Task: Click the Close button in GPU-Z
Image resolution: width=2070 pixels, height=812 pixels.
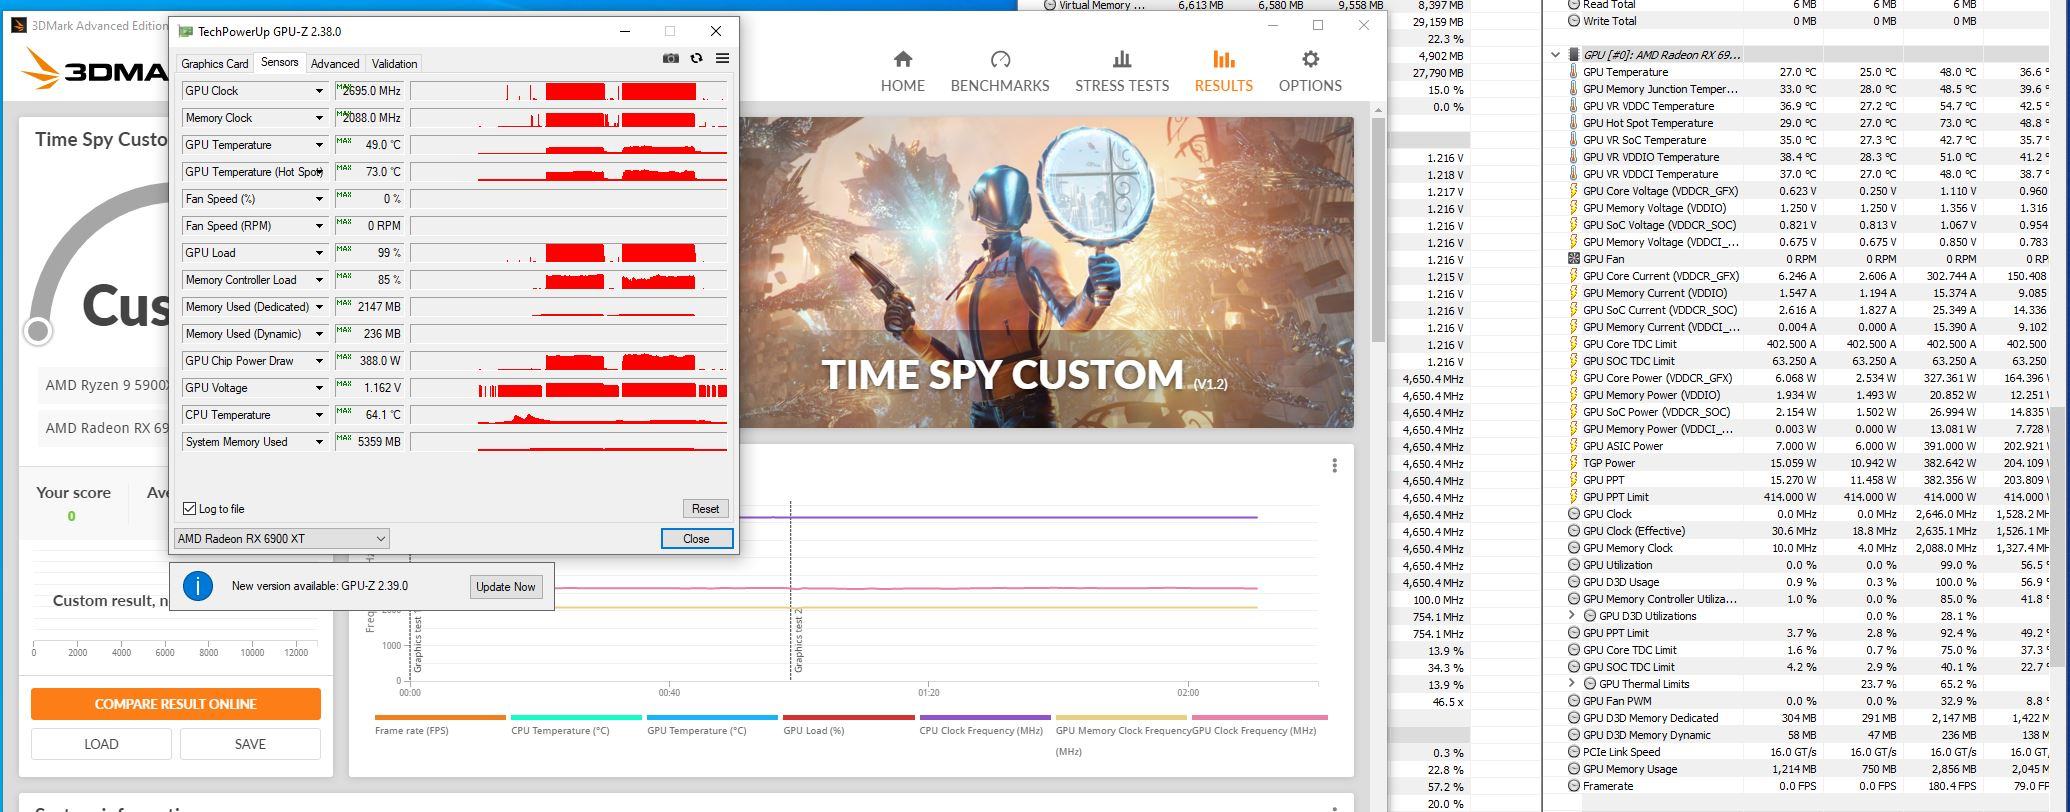Action: pyautogui.click(x=696, y=539)
